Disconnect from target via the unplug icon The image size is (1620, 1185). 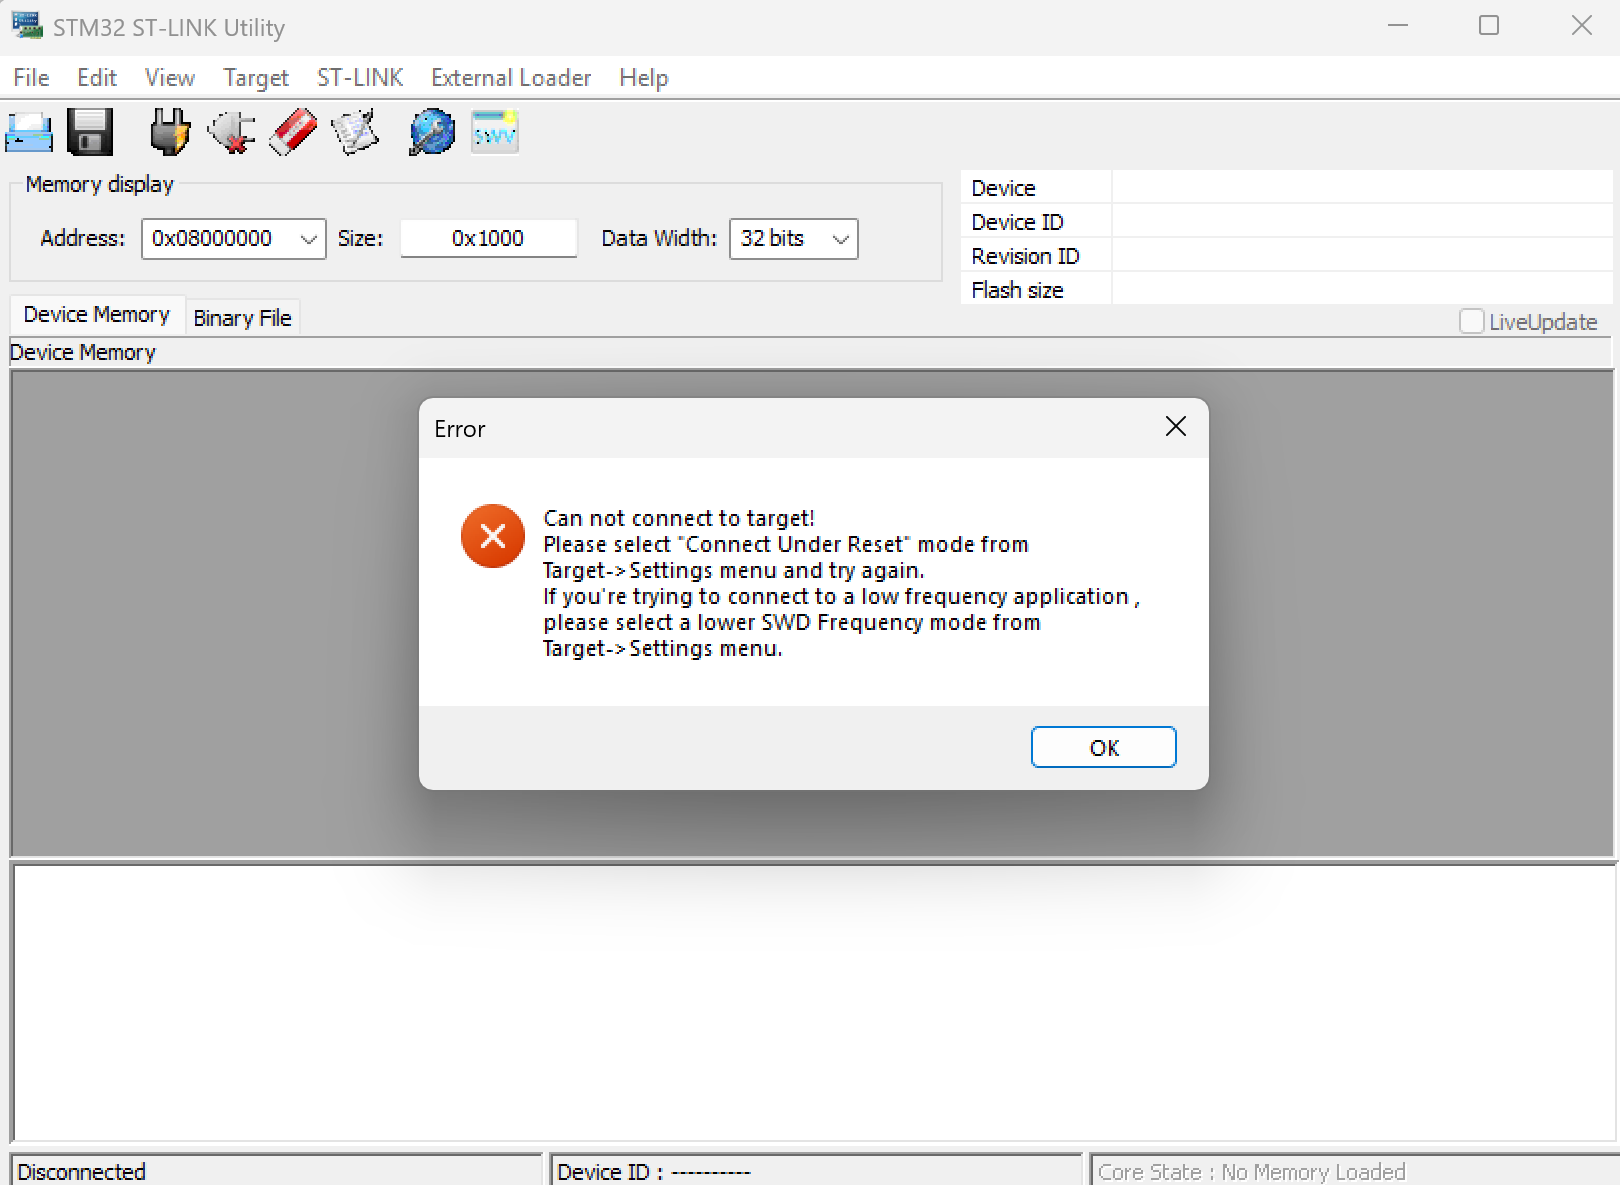(230, 131)
